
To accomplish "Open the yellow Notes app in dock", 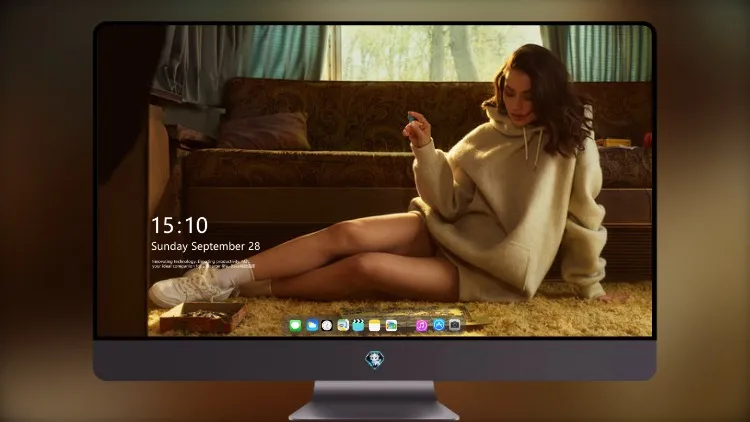I will (375, 326).
